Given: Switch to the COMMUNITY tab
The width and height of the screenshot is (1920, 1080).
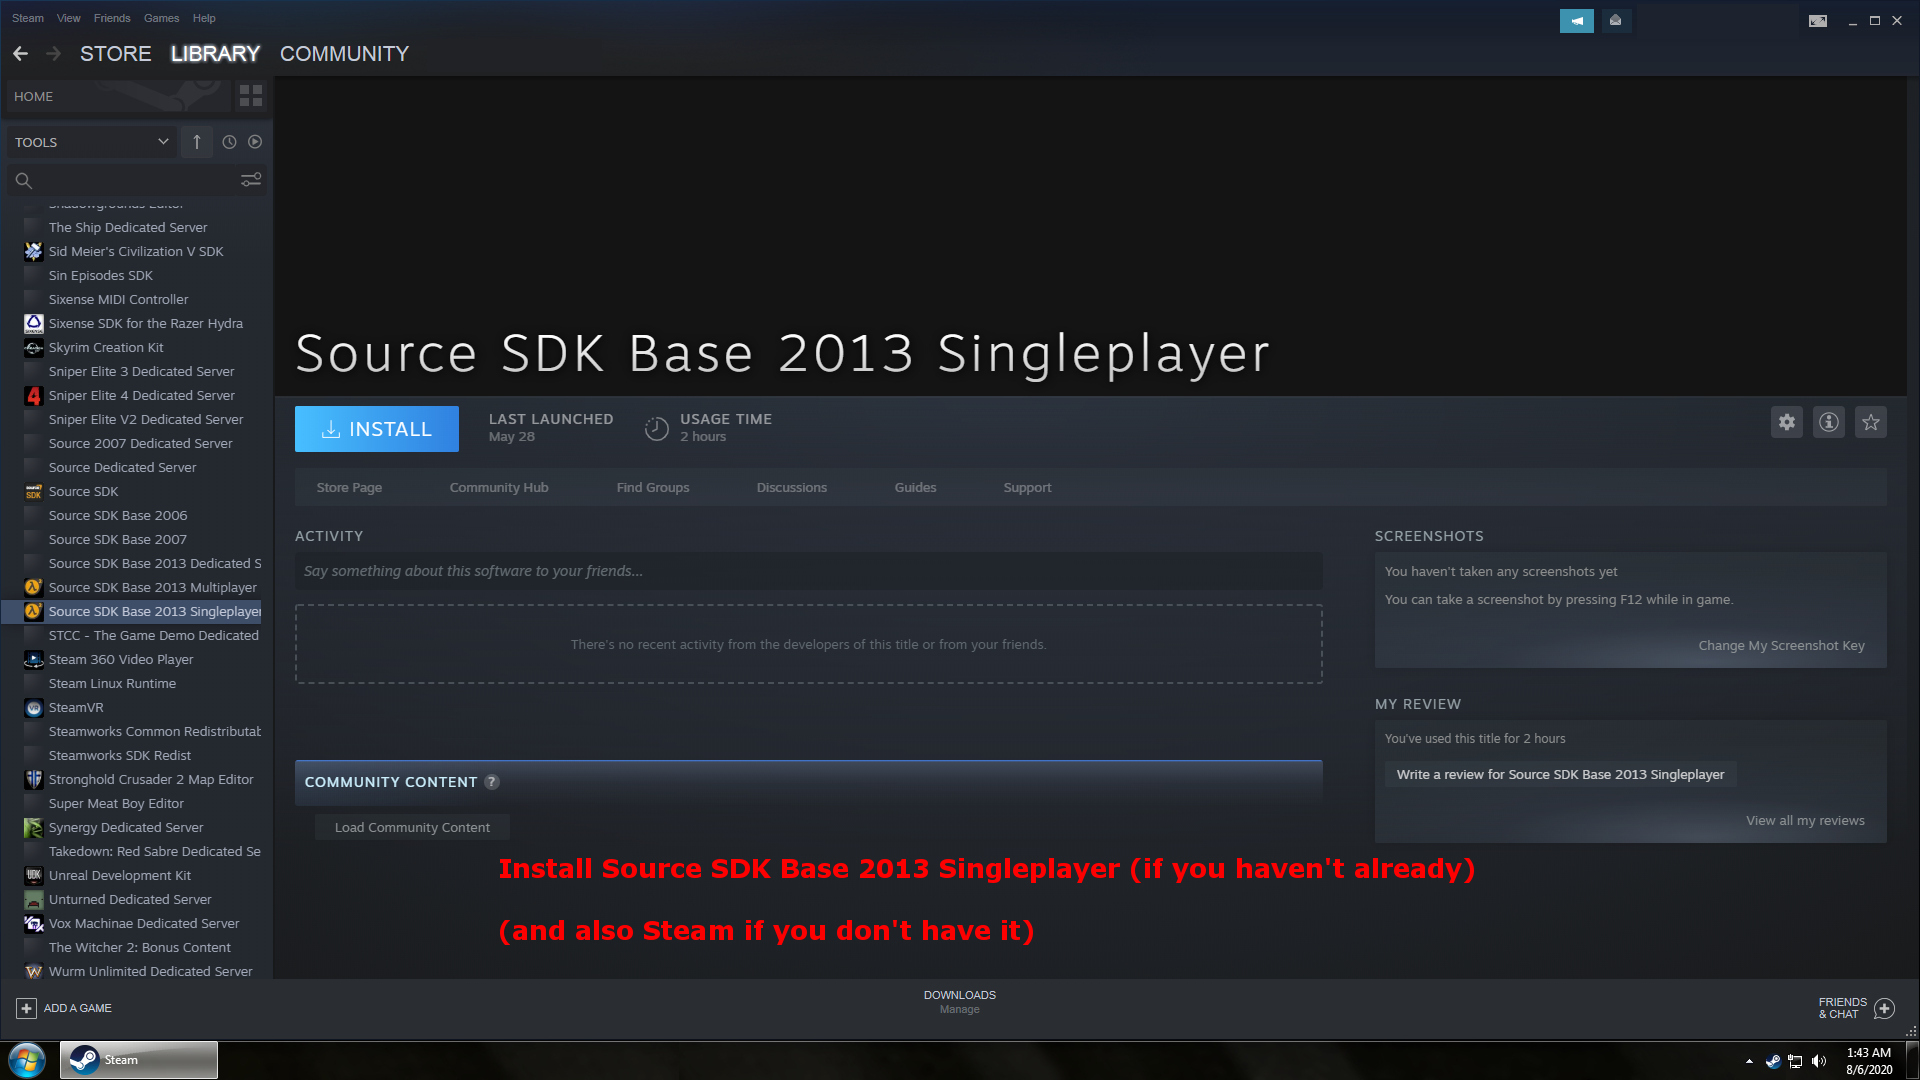Looking at the screenshot, I should pyautogui.click(x=344, y=54).
